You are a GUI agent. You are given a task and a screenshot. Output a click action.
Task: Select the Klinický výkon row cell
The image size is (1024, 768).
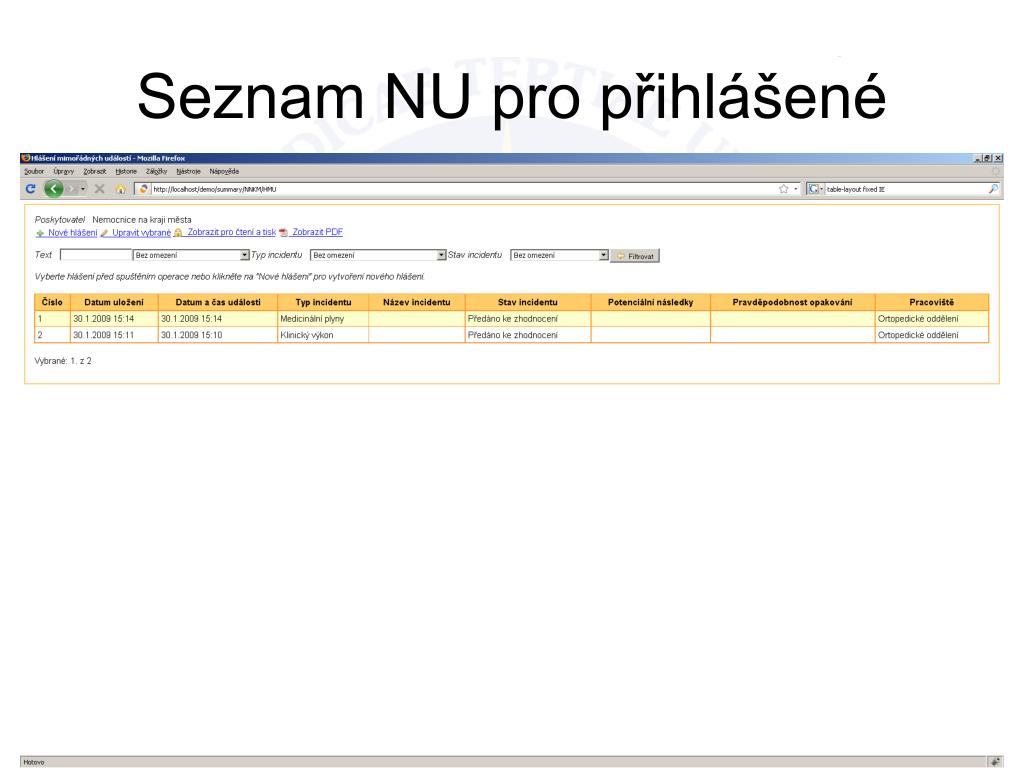pos(323,335)
